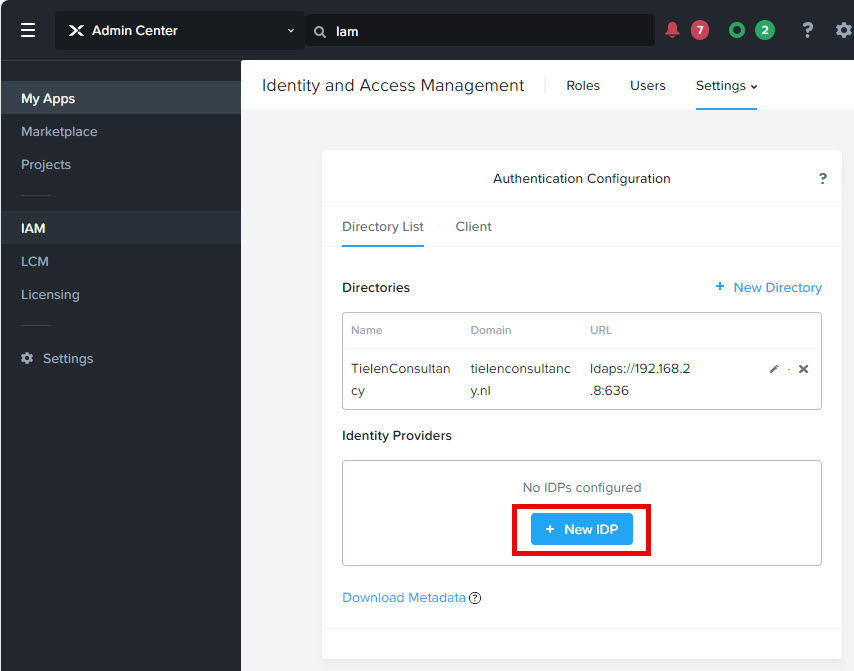Switch to the Client tab
This screenshot has height=671, width=854.
(x=473, y=227)
